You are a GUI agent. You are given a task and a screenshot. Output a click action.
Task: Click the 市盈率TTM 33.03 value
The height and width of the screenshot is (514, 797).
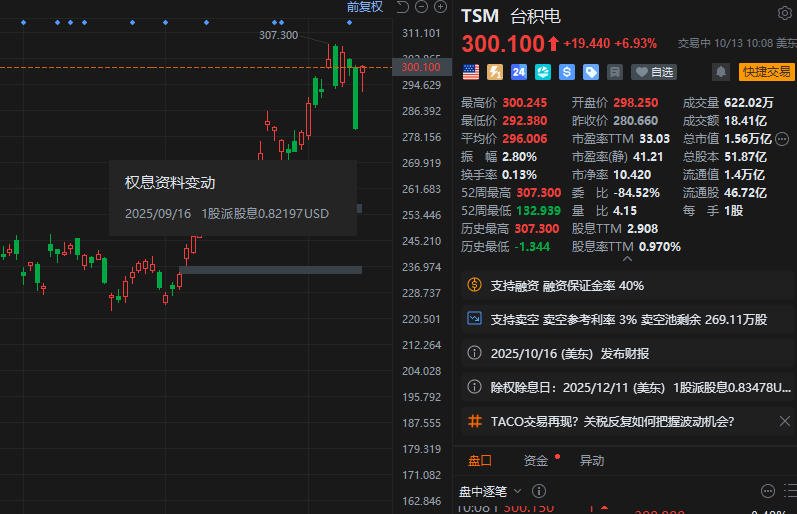(x=655, y=139)
